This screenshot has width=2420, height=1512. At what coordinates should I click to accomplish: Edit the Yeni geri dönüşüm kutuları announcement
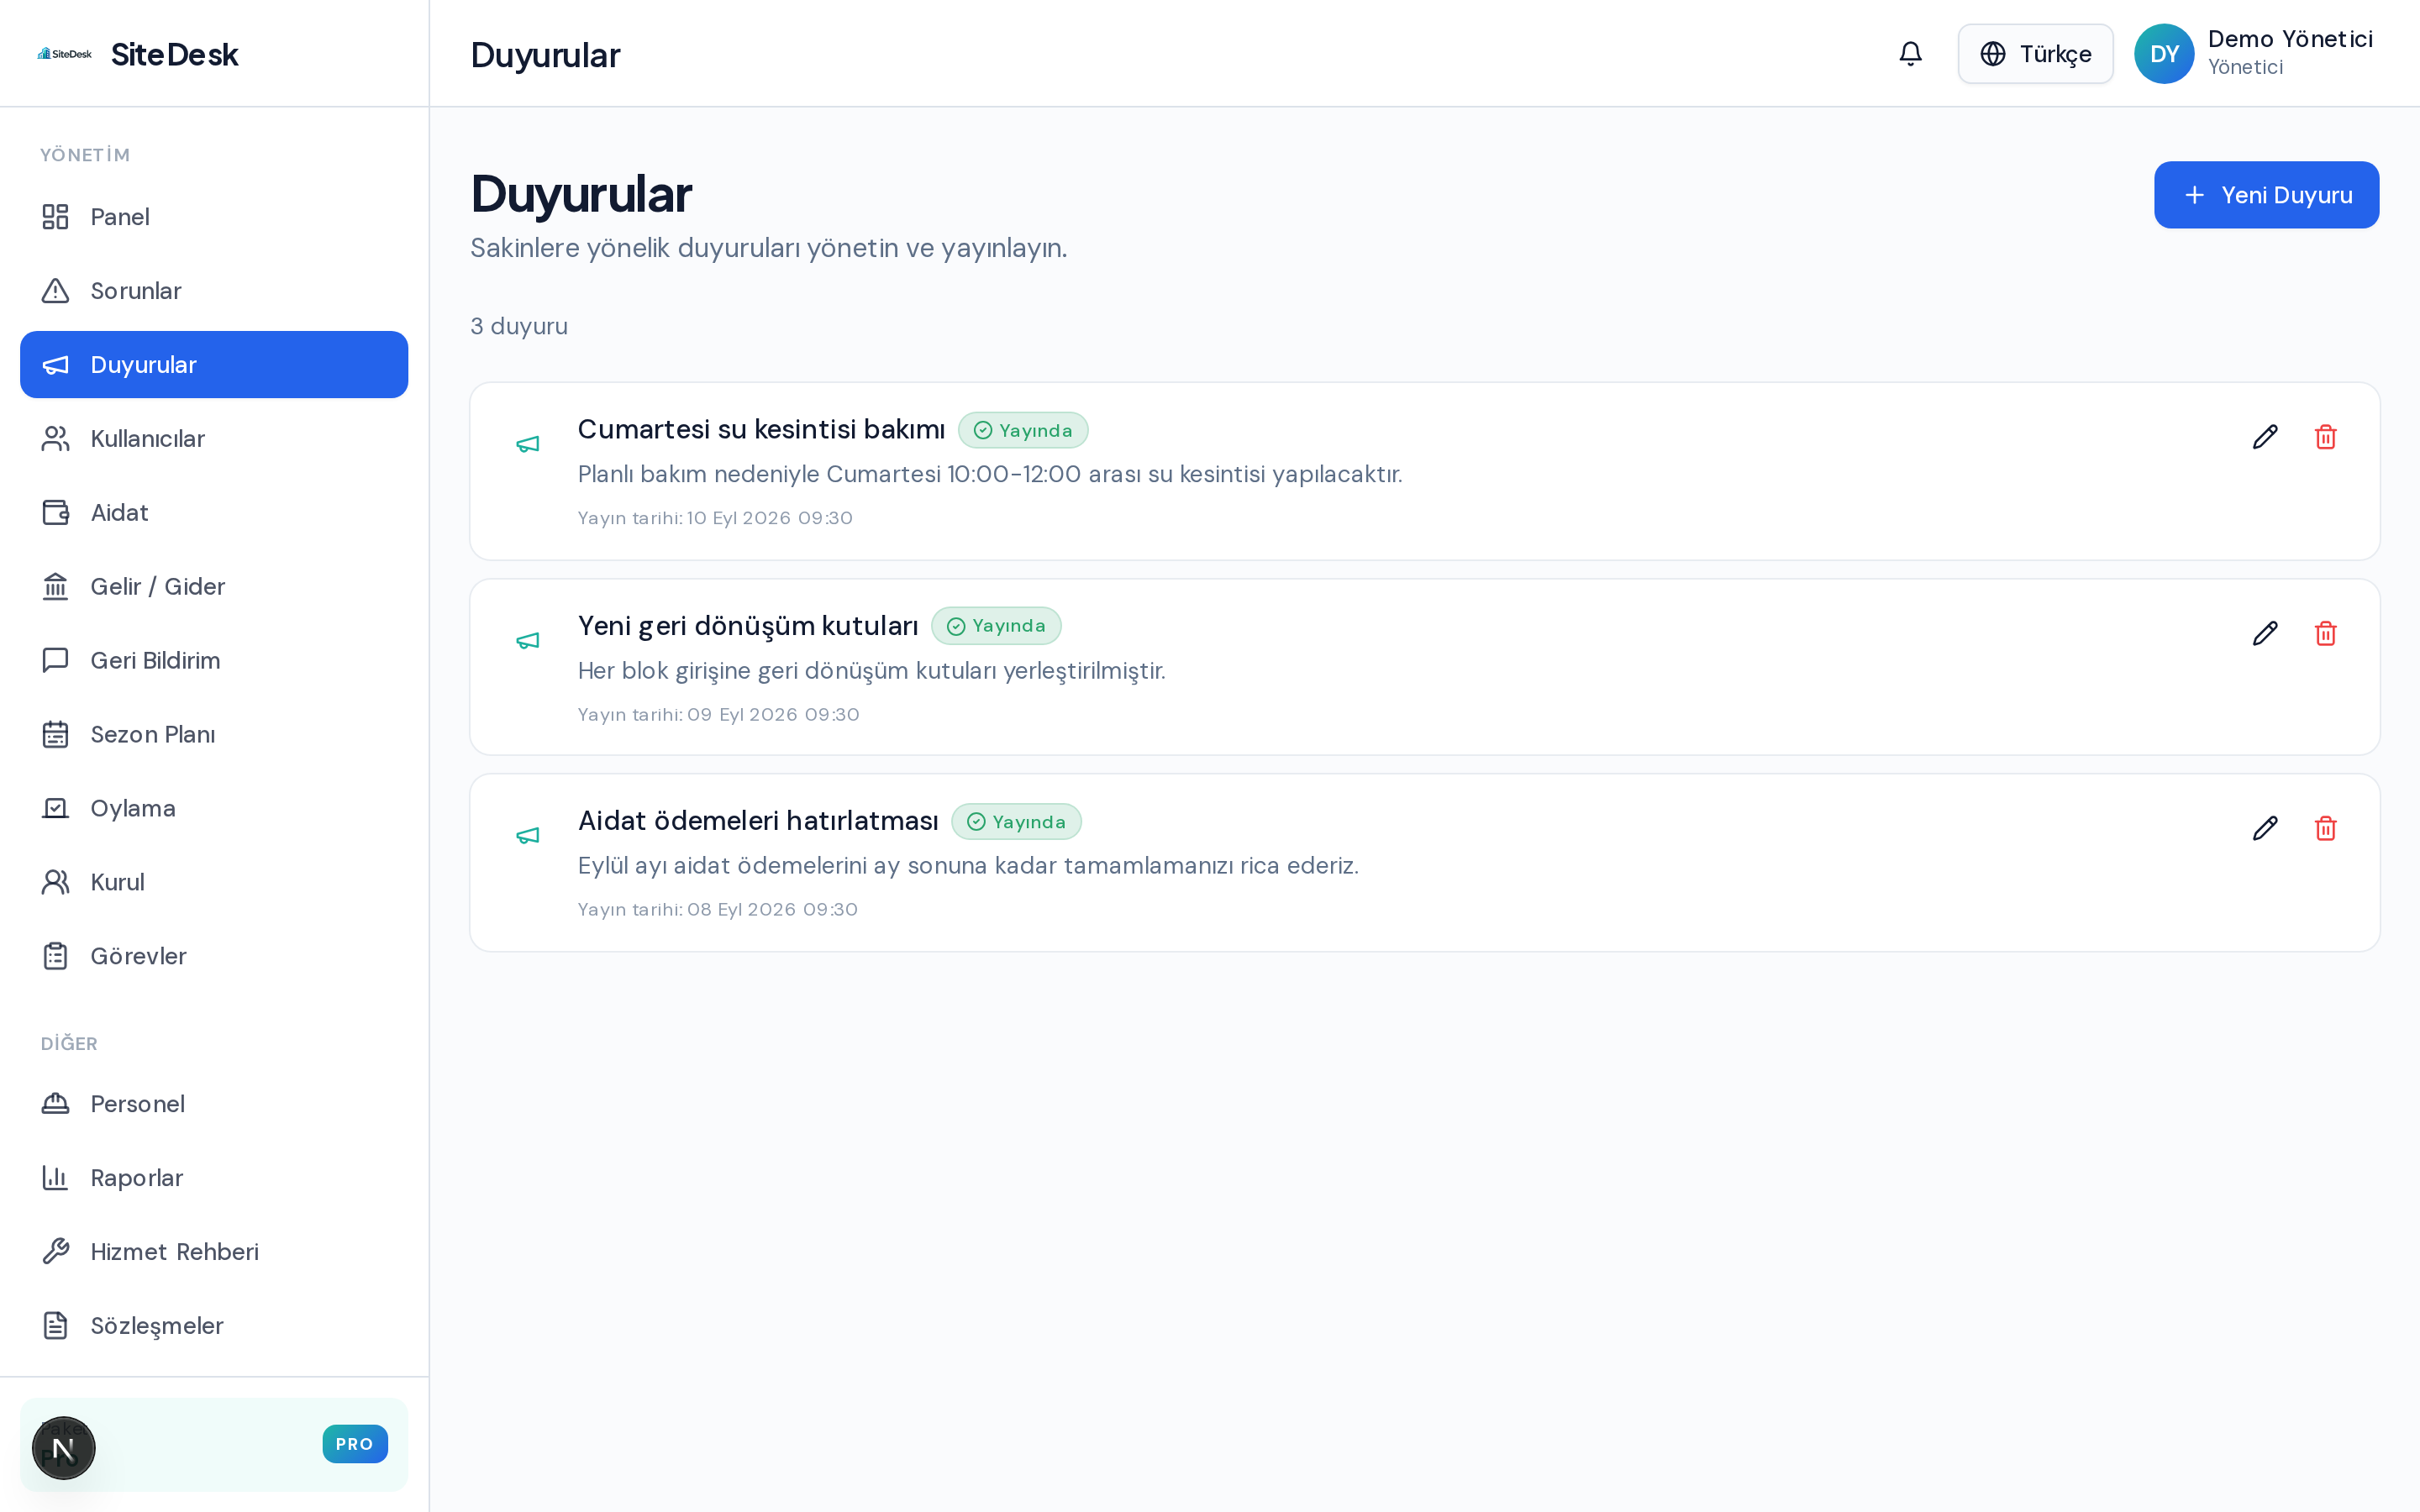[x=2265, y=633]
